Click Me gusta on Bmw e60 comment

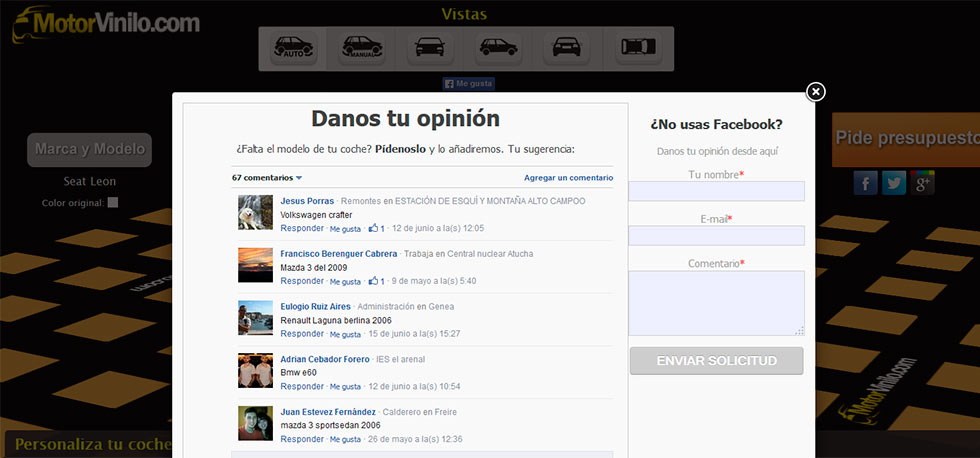[x=345, y=387]
